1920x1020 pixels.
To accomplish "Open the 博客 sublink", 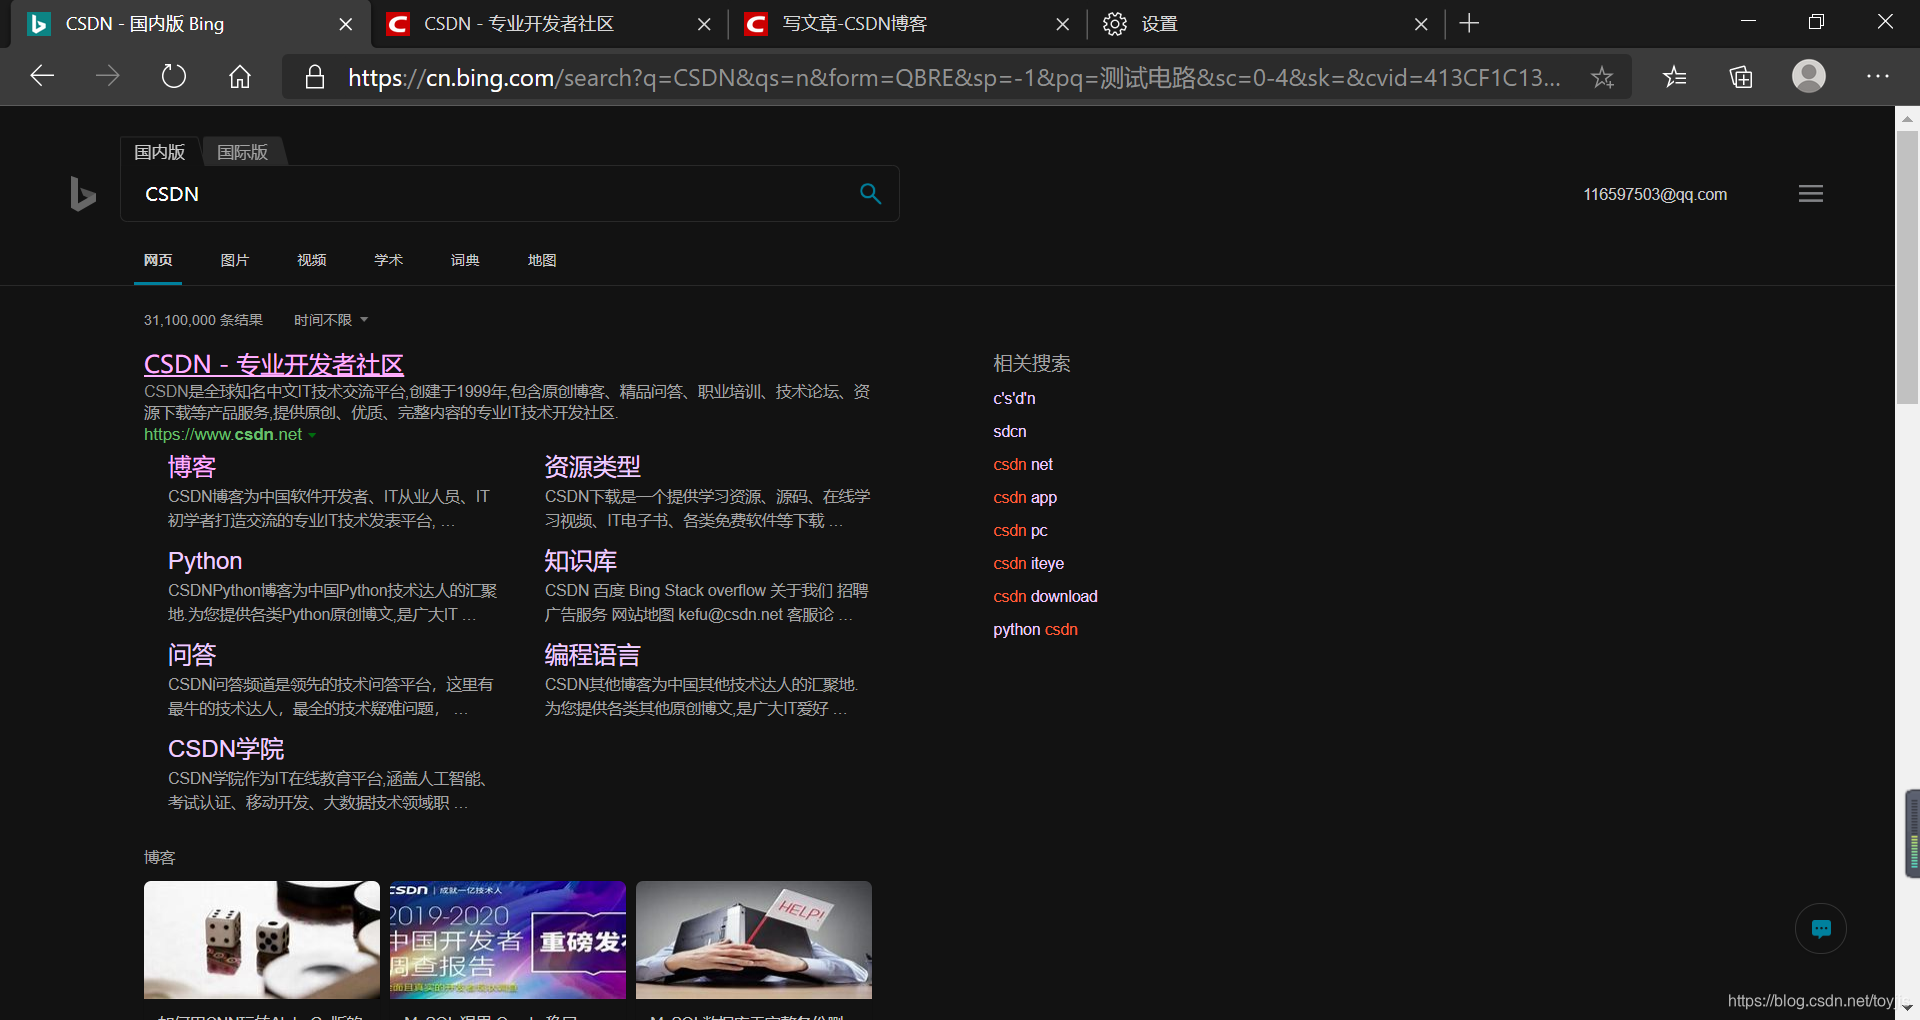I will (192, 467).
